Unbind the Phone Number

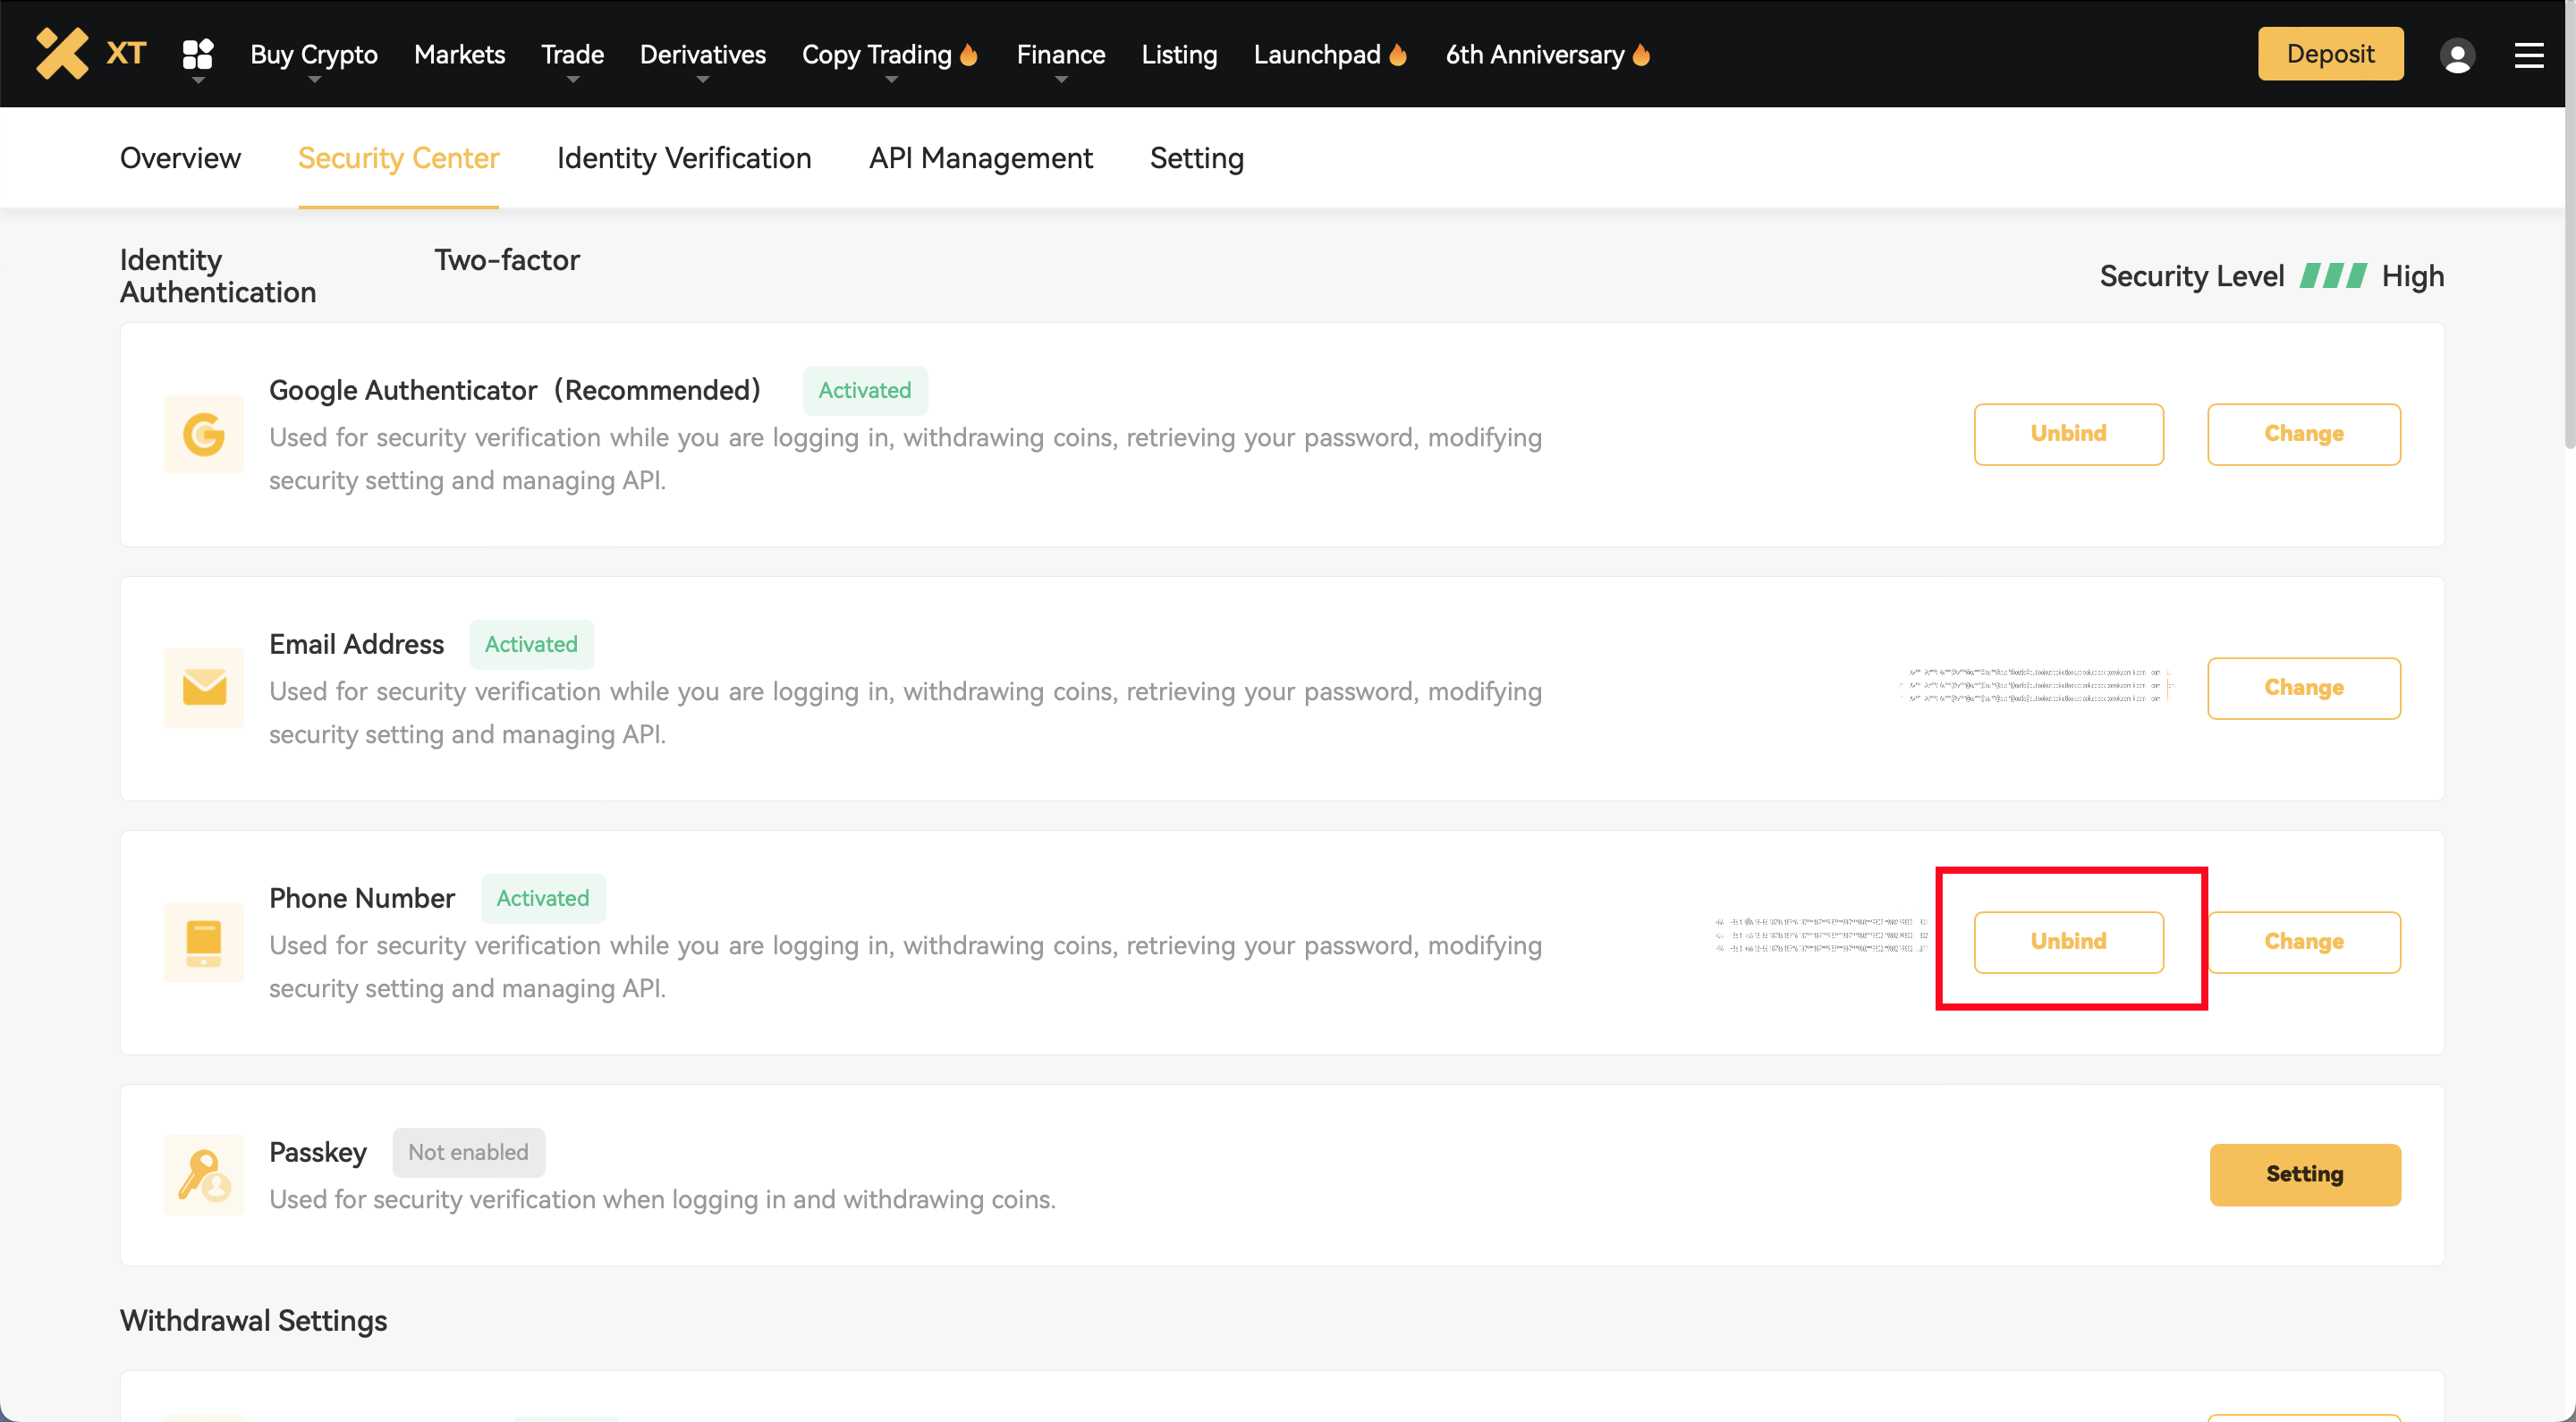click(x=2068, y=941)
